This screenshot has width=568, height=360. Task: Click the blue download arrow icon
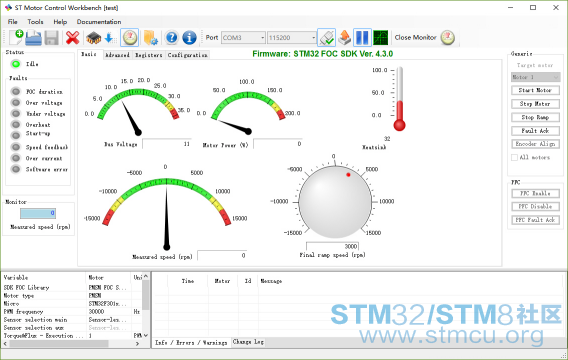(x=110, y=38)
